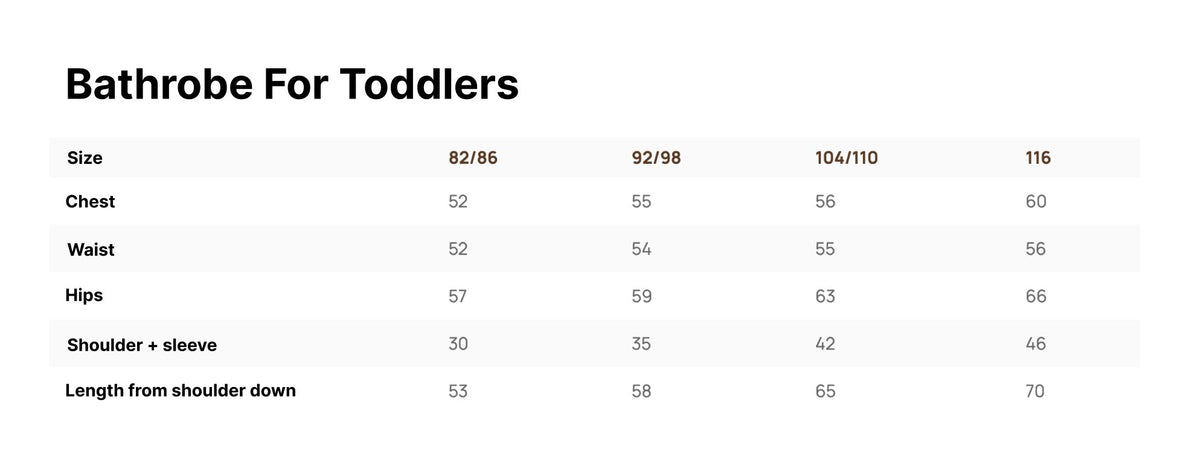Click the 82/86 size column header
This screenshot has width=1200, height=463.
(473, 158)
